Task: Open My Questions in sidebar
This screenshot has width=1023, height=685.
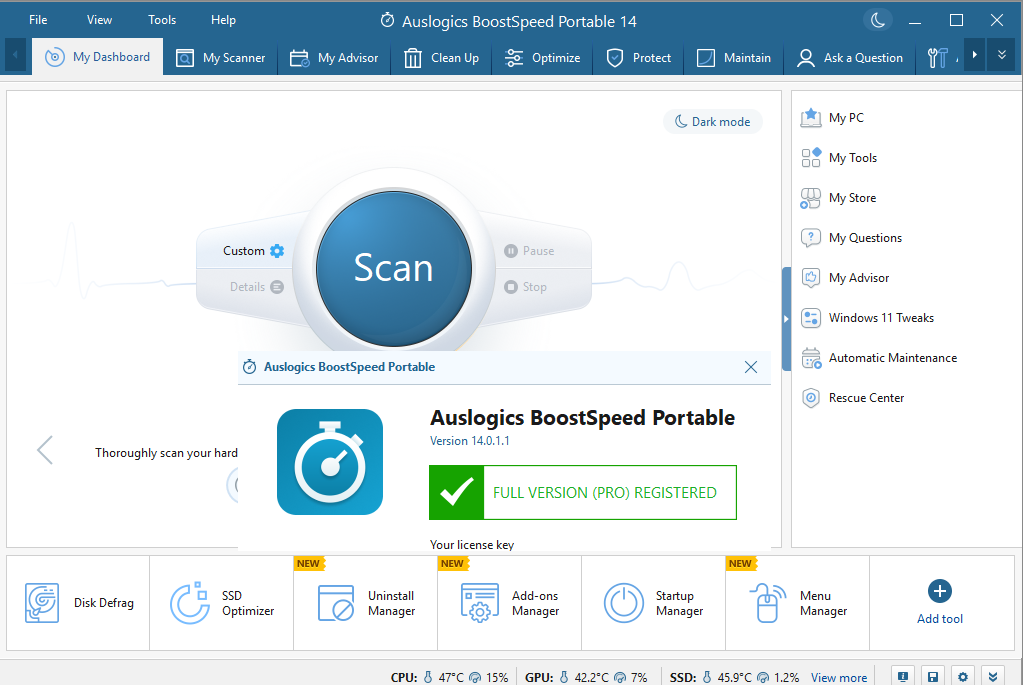Action: coord(851,238)
